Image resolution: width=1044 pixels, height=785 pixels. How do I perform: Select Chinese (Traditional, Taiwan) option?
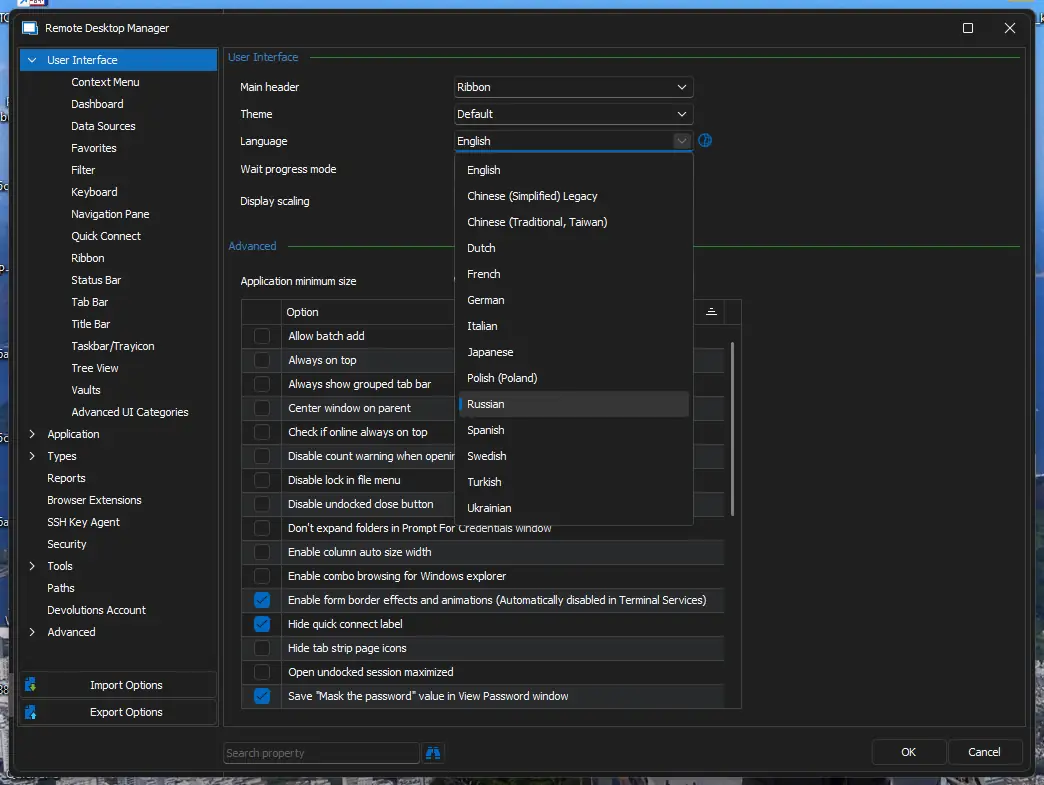coord(573,222)
